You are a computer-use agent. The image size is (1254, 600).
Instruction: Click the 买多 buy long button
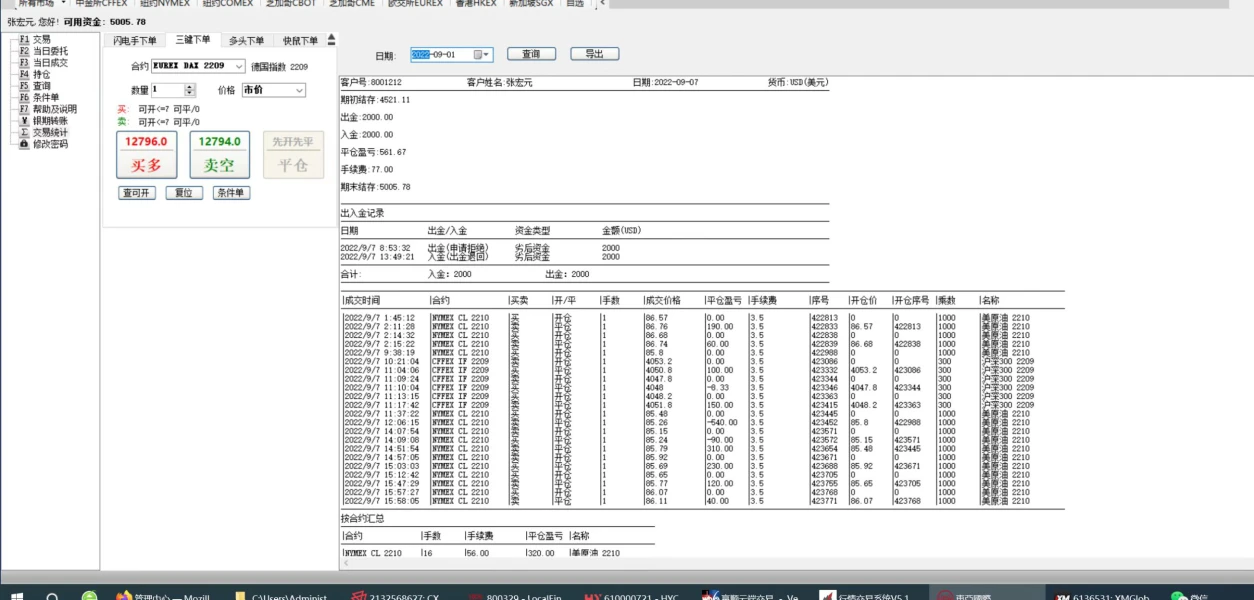pyautogui.click(x=146, y=155)
